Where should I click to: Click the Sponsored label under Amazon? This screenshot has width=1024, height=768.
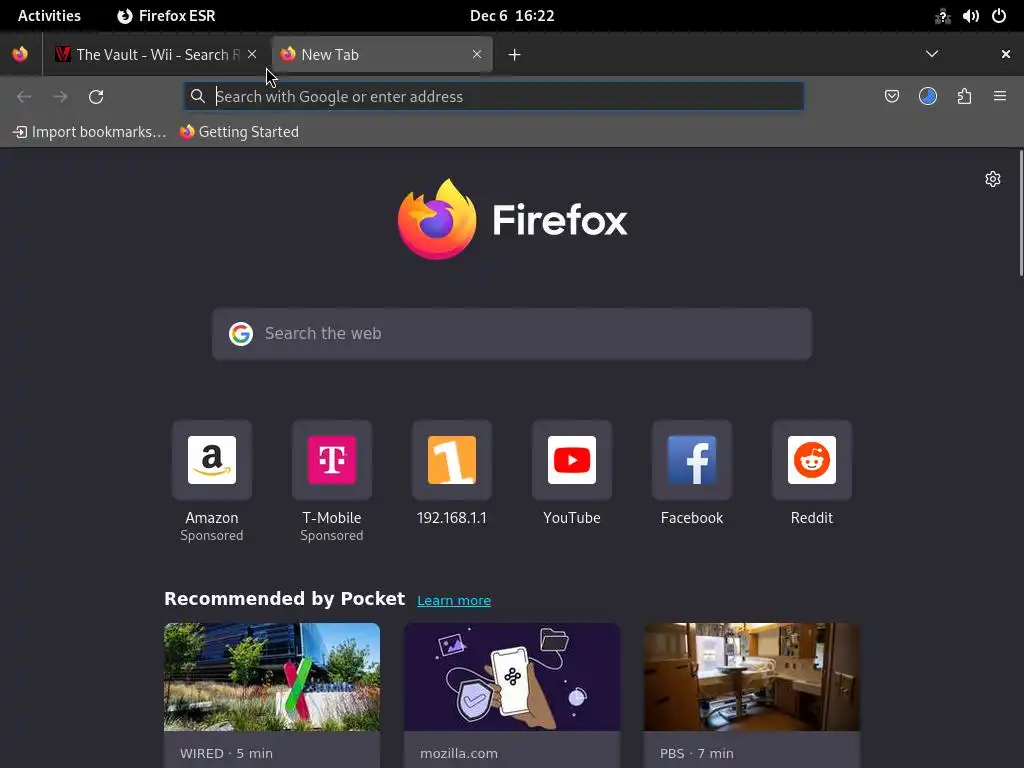212,536
